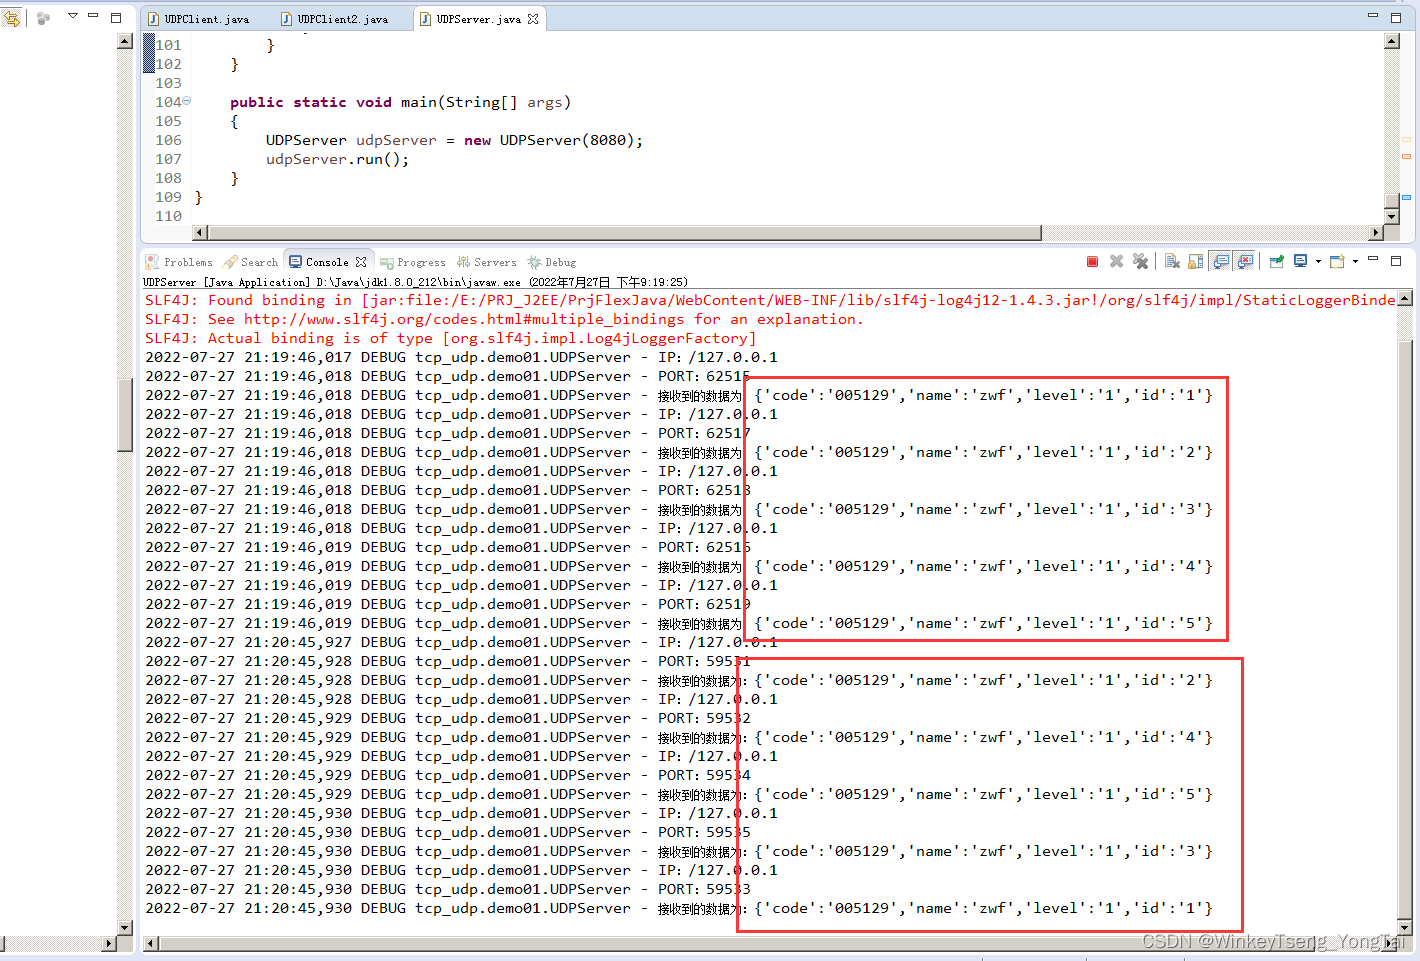Open the Open Console dropdown menu
1420x961 pixels.
click(1356, 261)
